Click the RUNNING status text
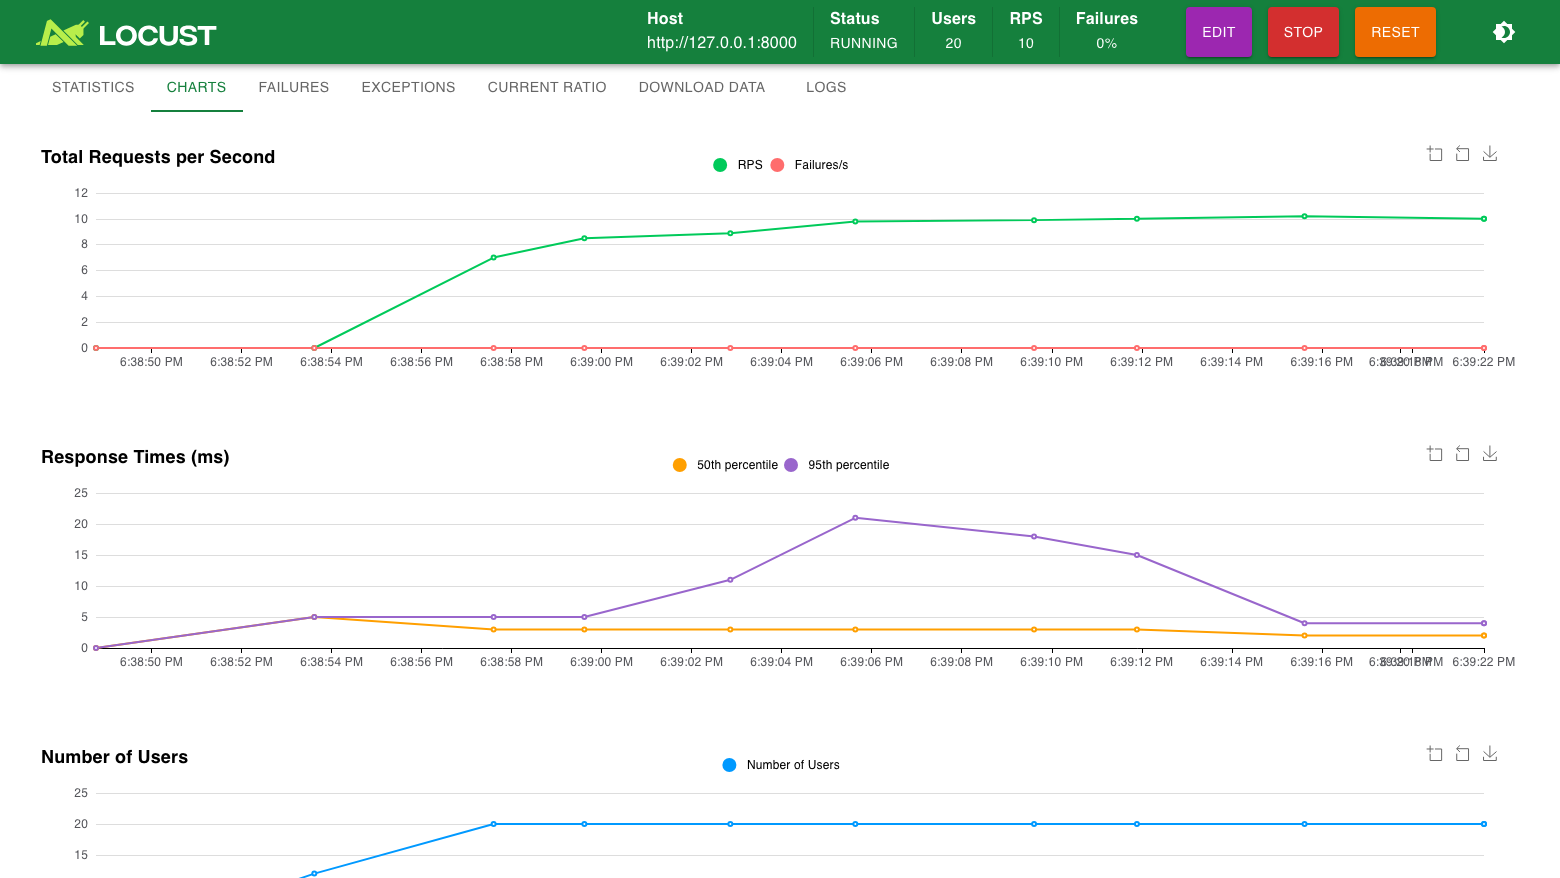 coord(864,43)
